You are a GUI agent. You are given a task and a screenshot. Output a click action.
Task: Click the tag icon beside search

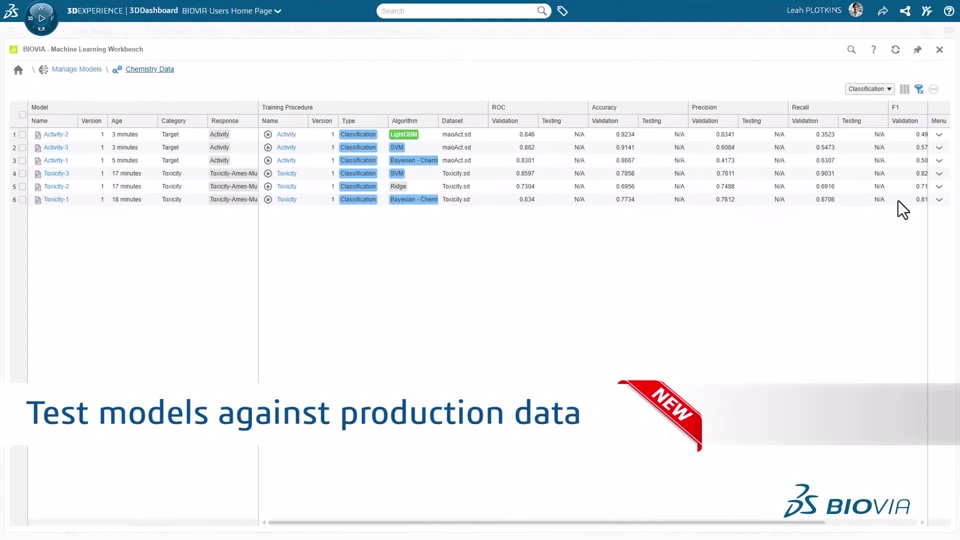tap(562, 11)
